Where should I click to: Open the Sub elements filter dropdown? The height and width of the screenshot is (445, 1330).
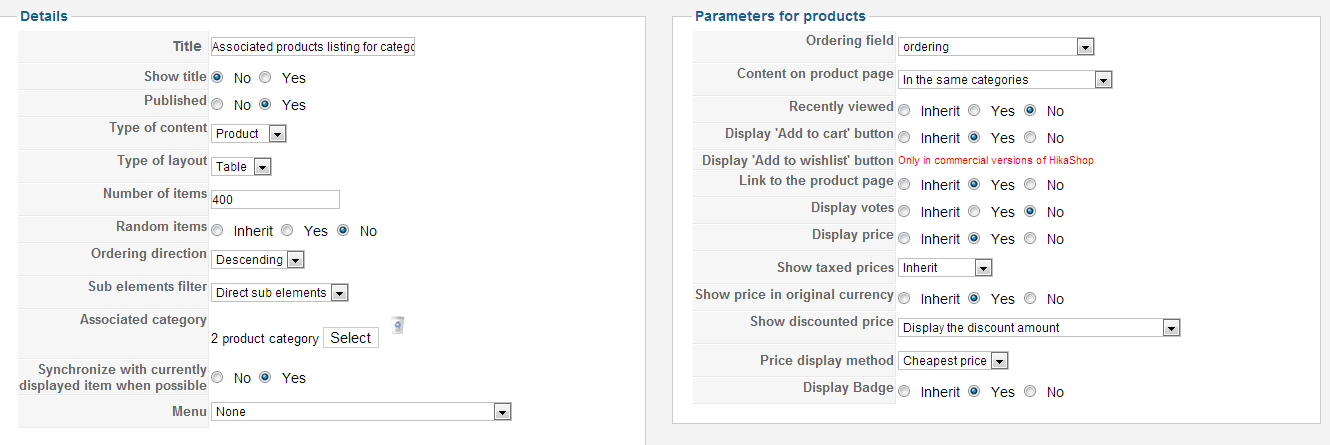point(279,292)
